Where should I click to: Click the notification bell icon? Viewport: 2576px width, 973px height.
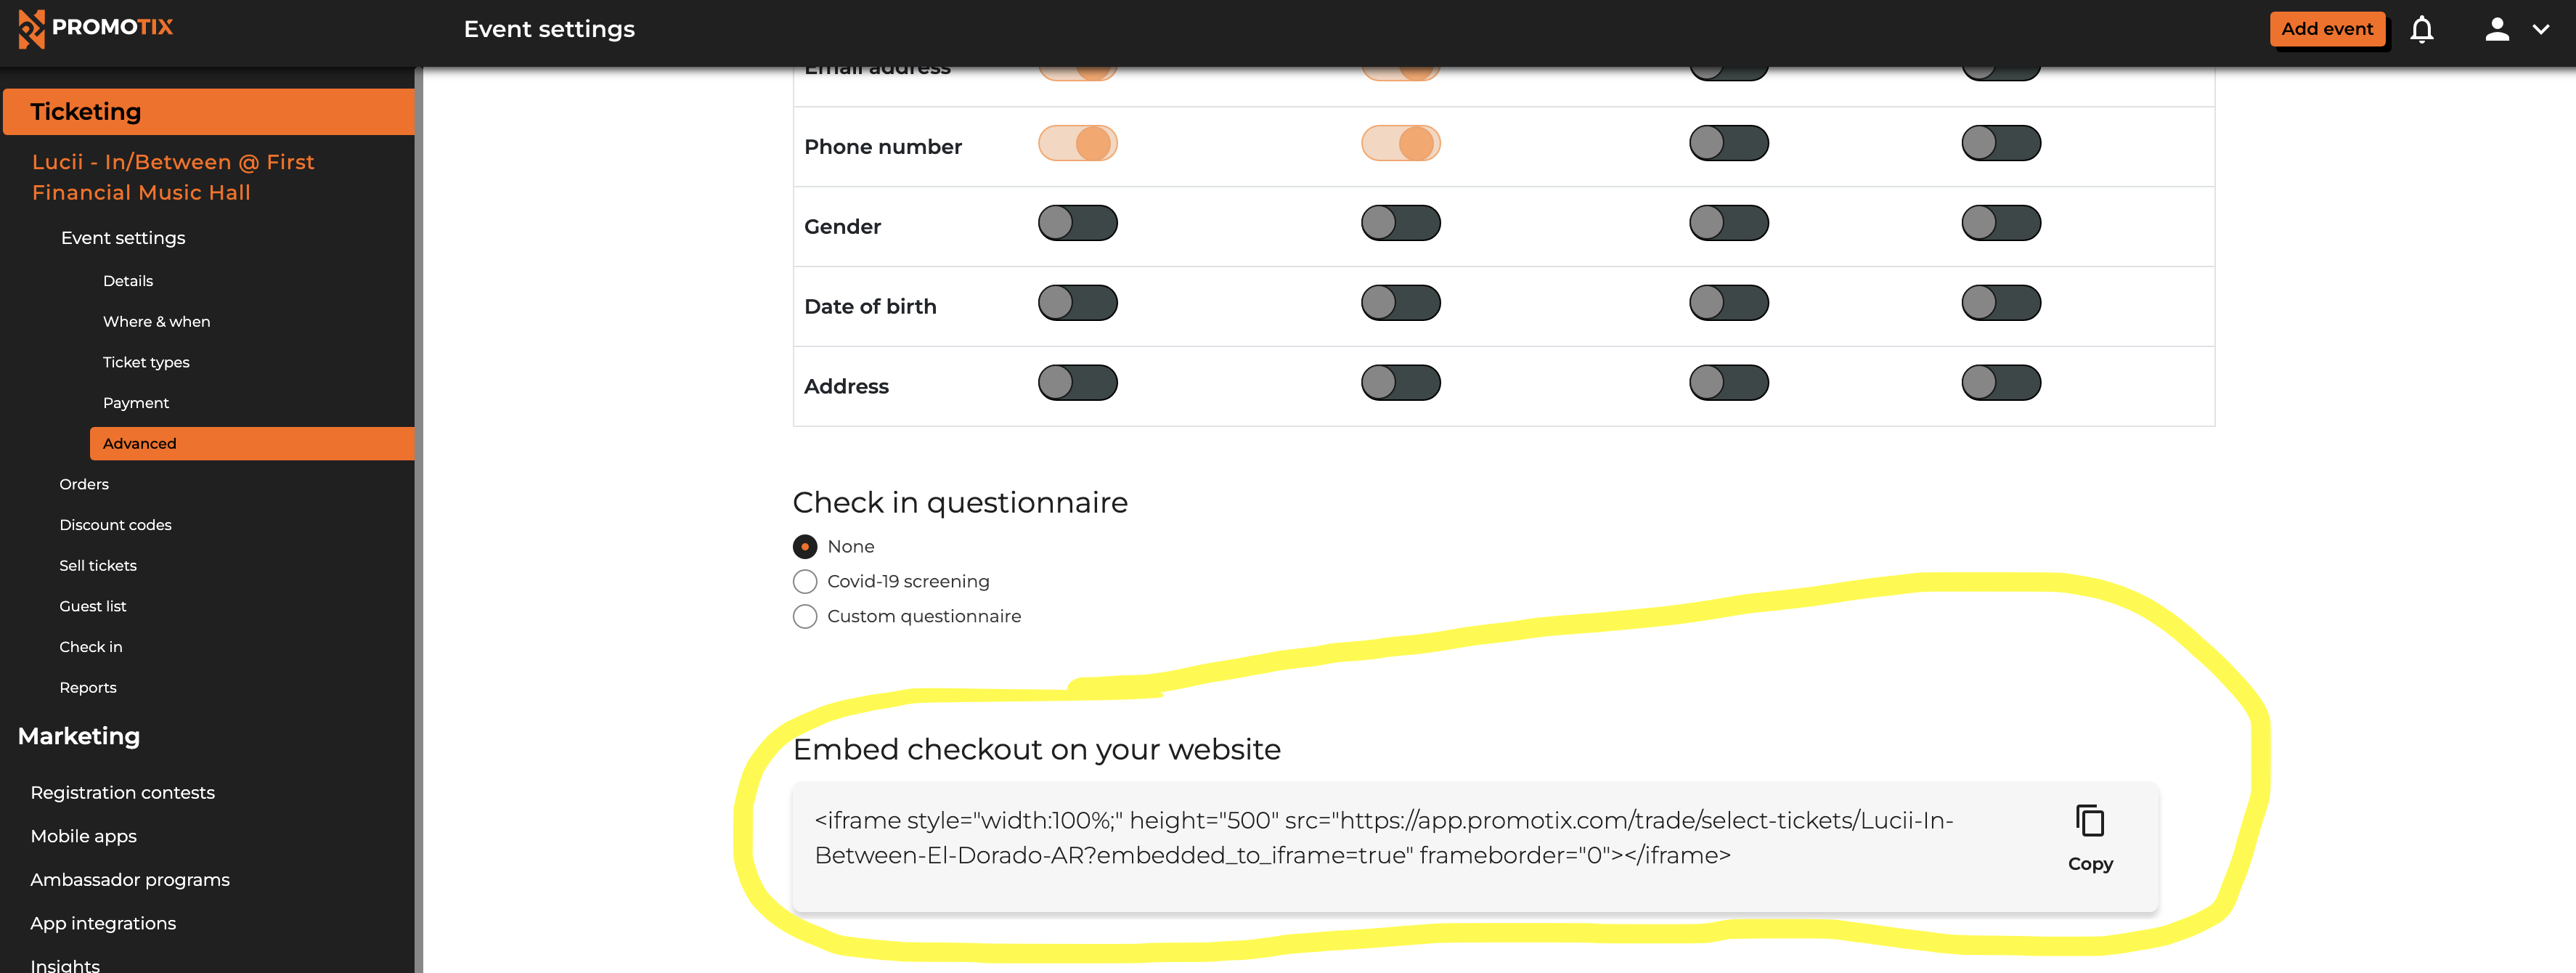2425,28
